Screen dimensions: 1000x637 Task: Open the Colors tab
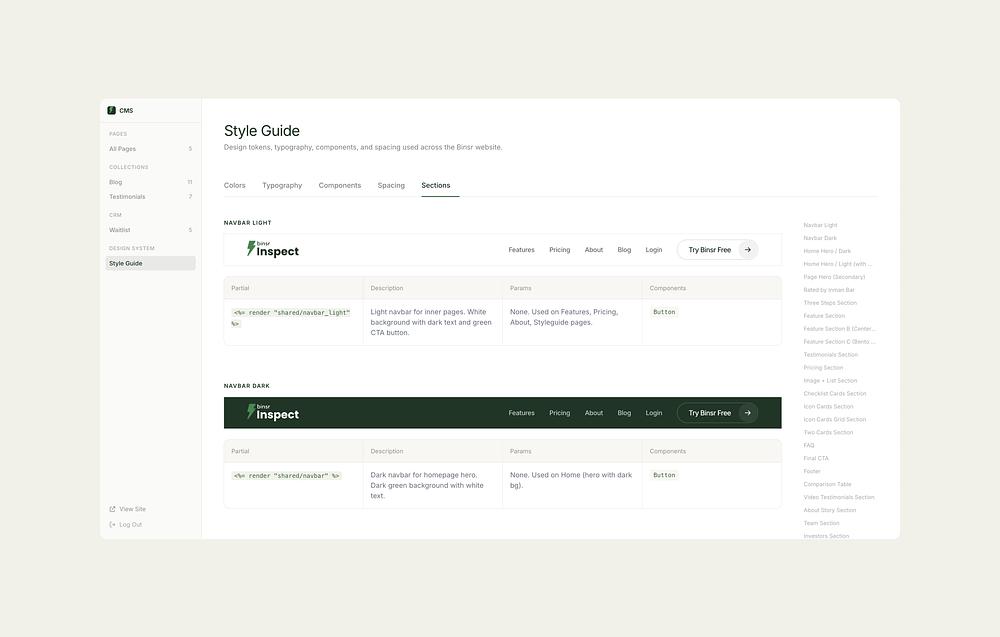click(x=235, y=186)
